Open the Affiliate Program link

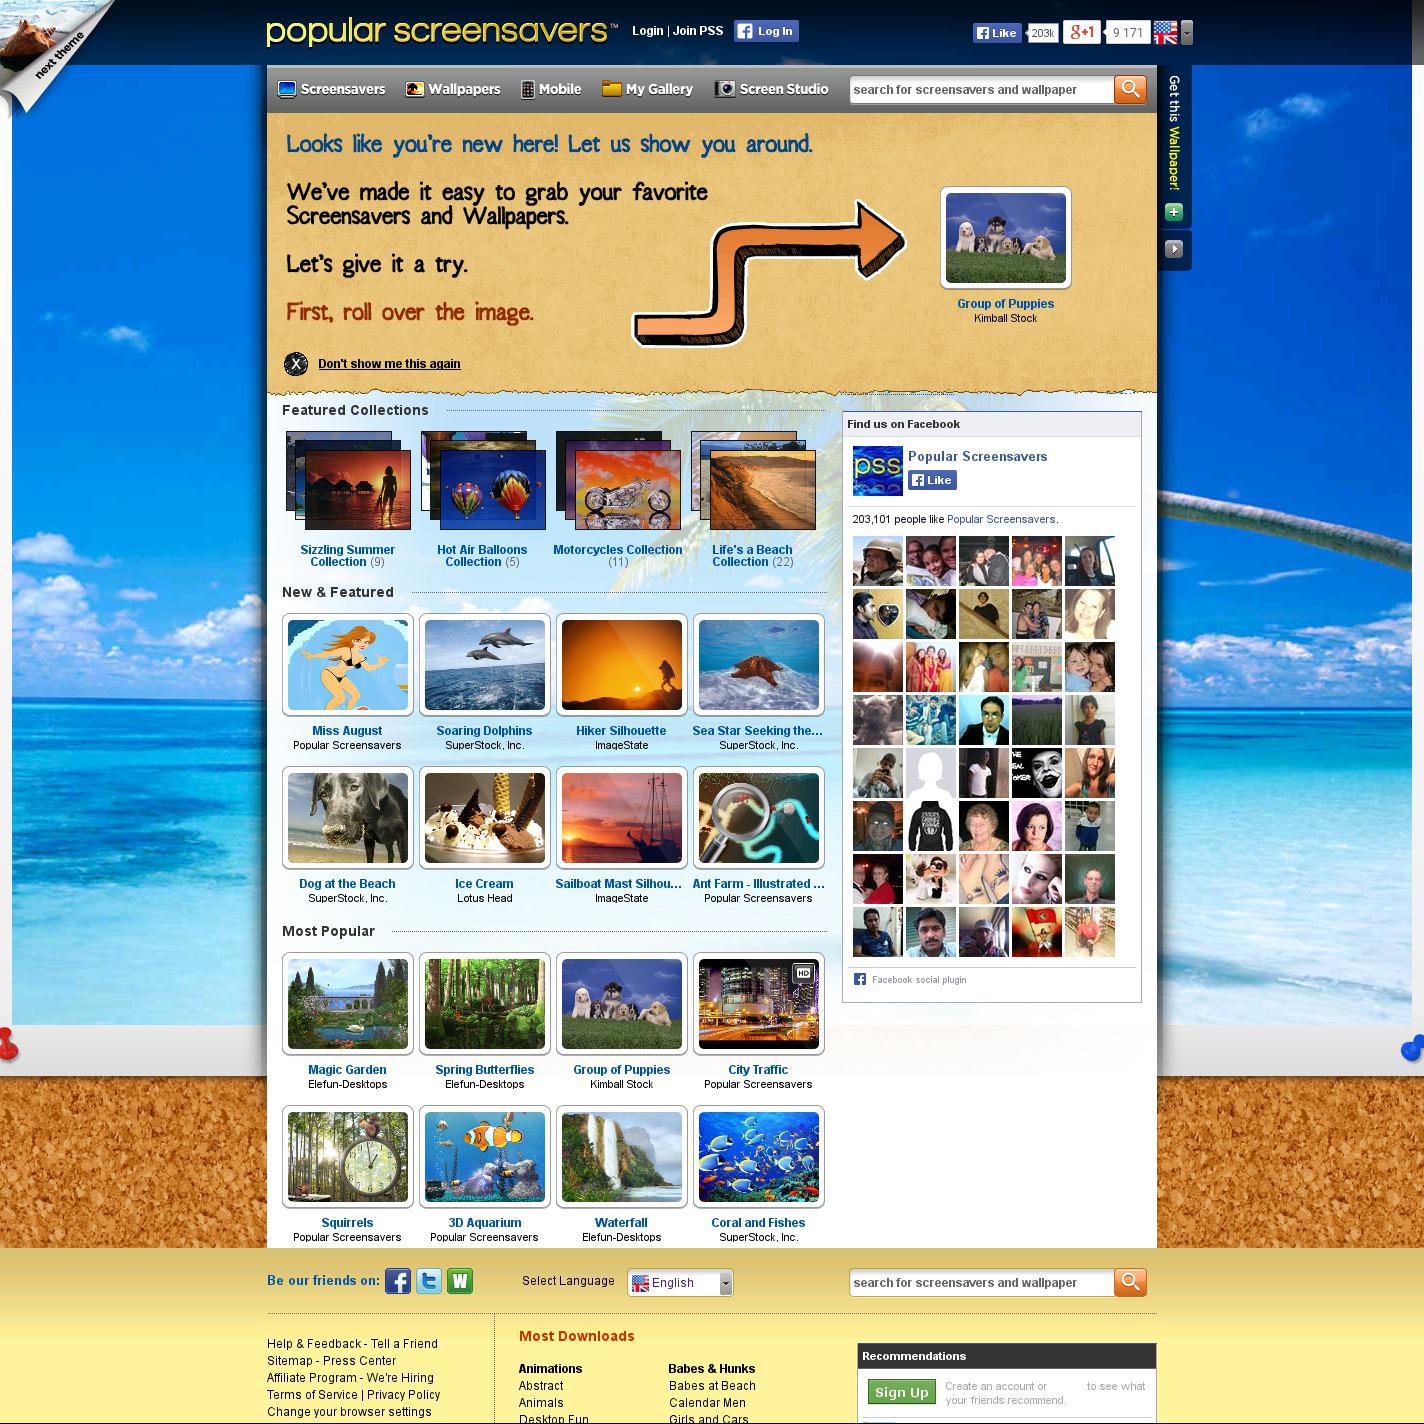tap(312, 1378)
